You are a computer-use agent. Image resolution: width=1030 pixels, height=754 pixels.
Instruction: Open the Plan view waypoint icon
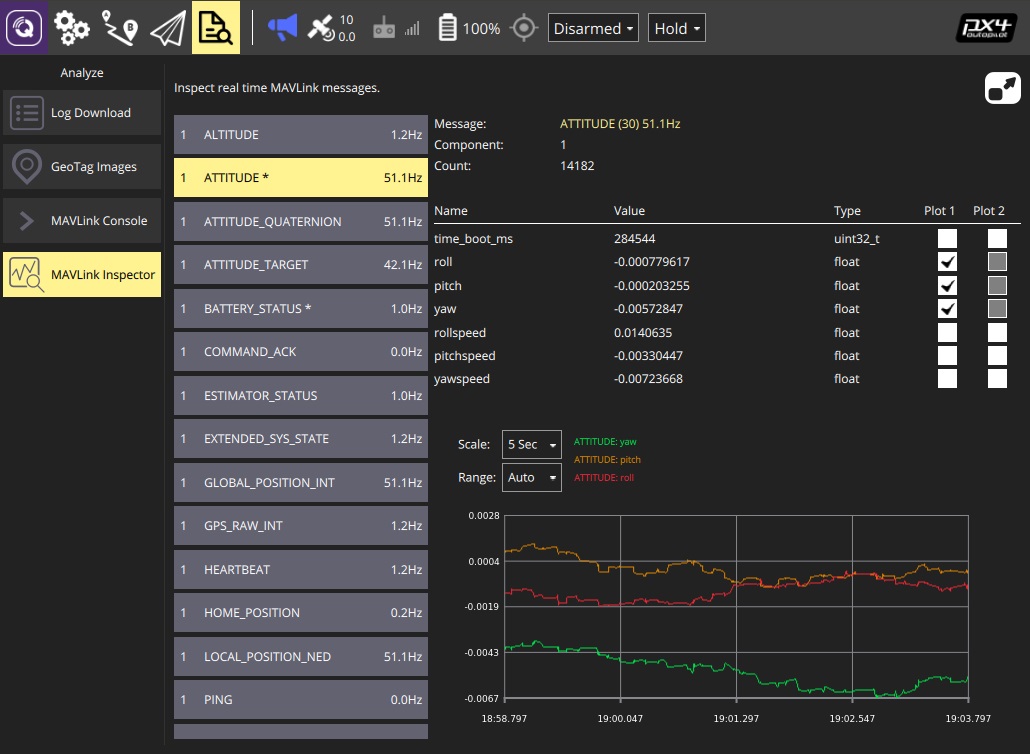(x=120, y=28)
